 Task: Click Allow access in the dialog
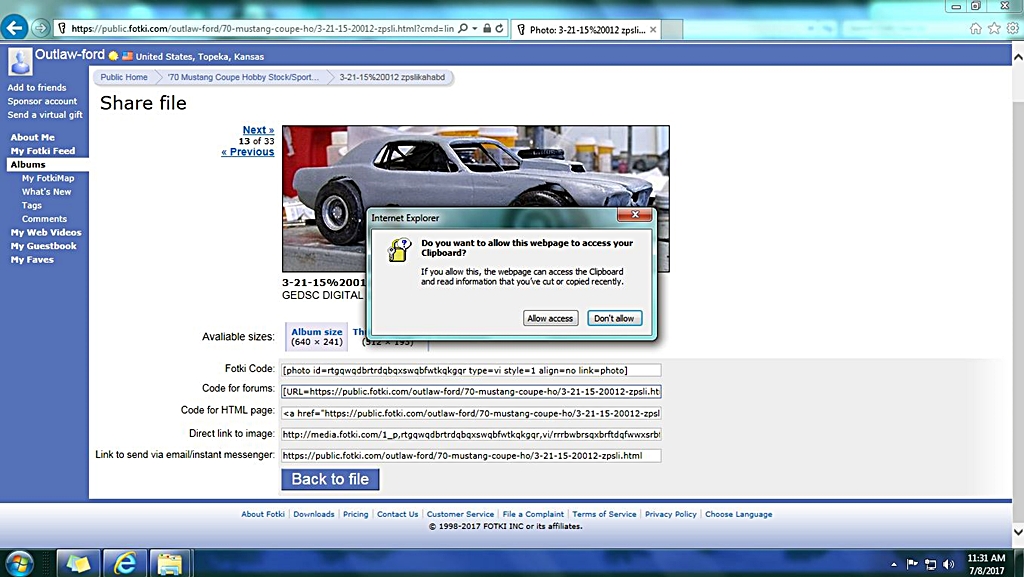[x=550, y=318]
